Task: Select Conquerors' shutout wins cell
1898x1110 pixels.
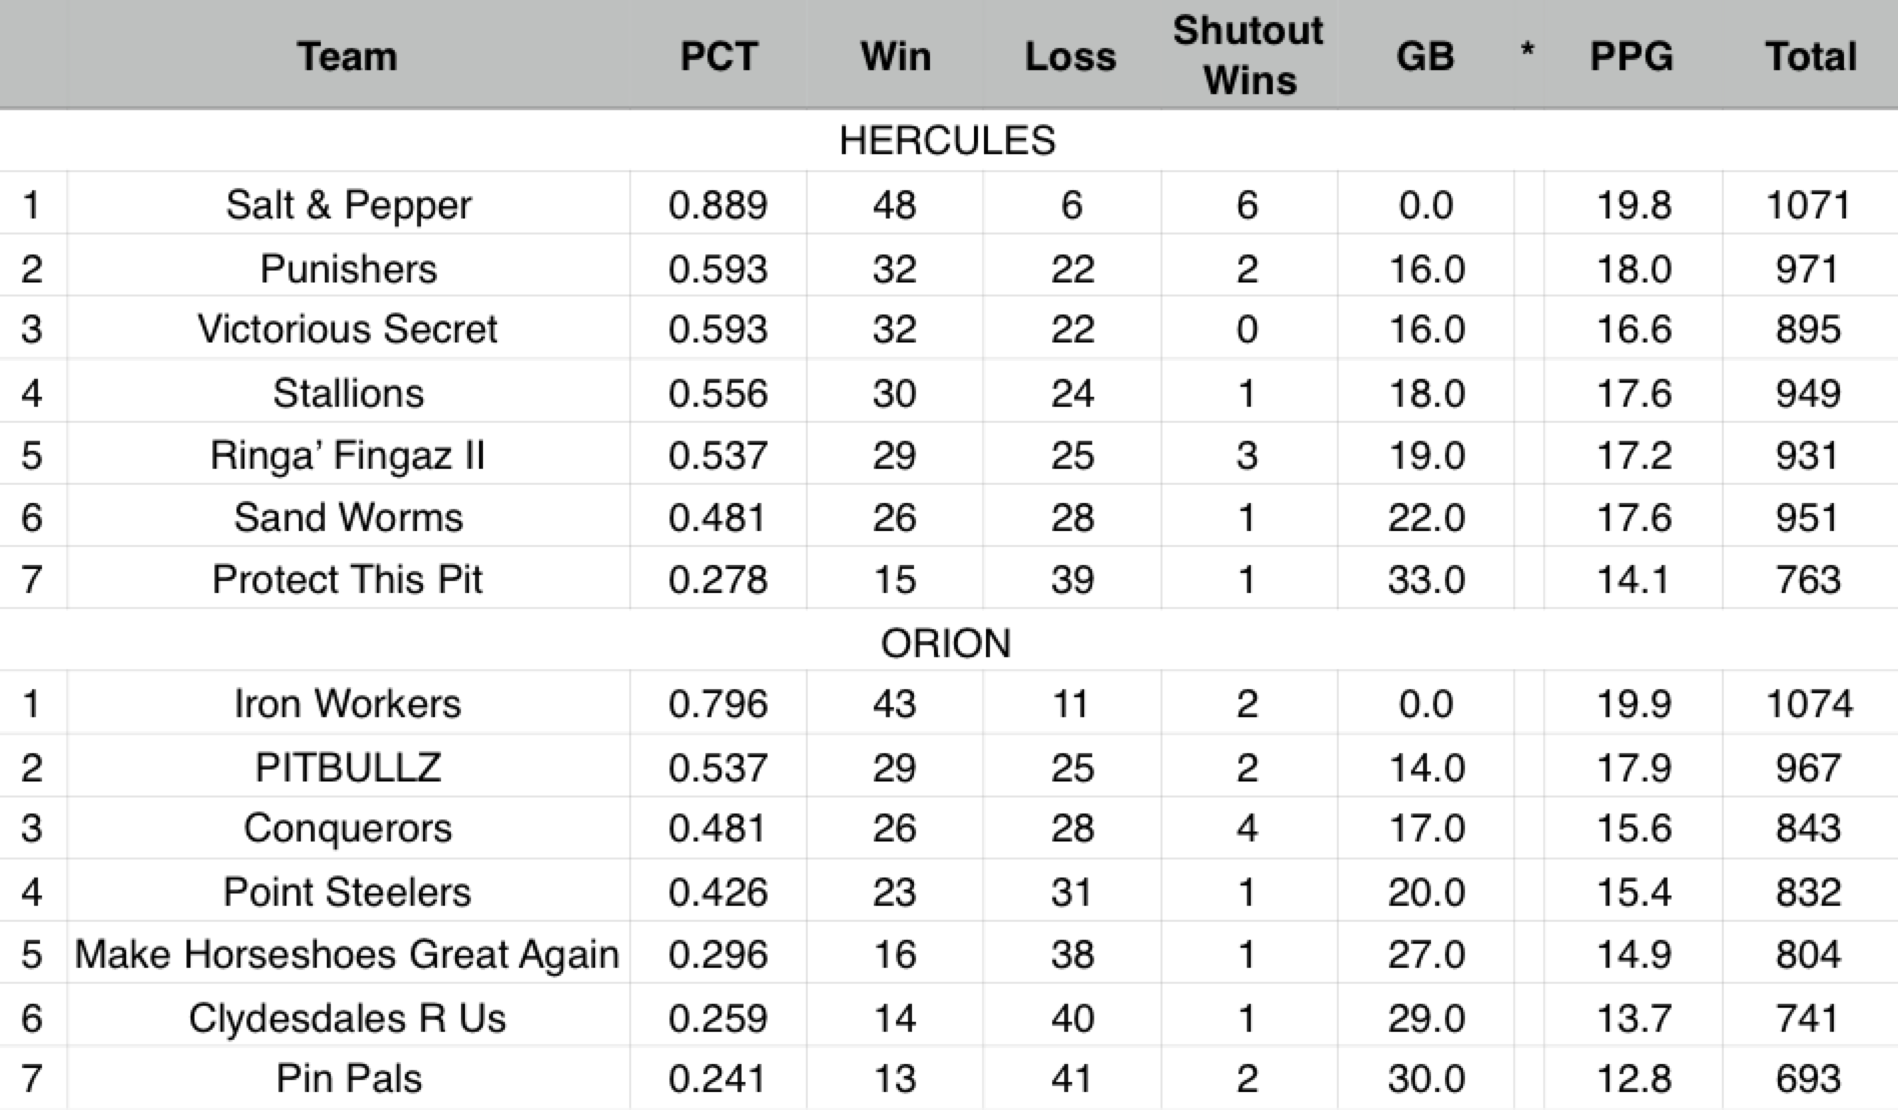Action: click(1247, 828)
